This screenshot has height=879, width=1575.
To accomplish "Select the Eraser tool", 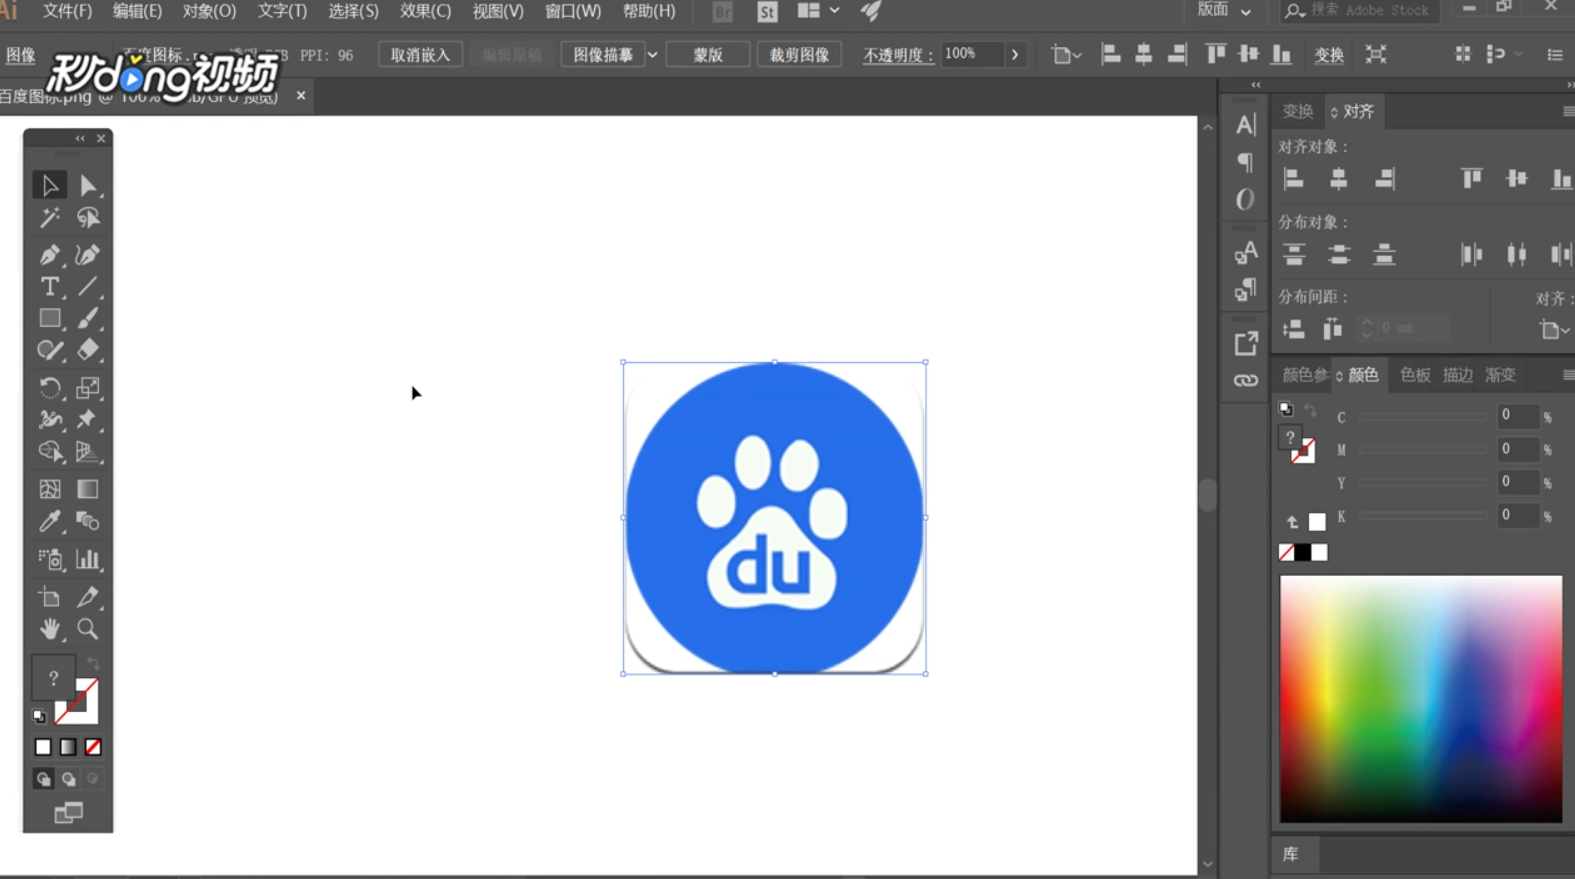I will coord(88,351).
